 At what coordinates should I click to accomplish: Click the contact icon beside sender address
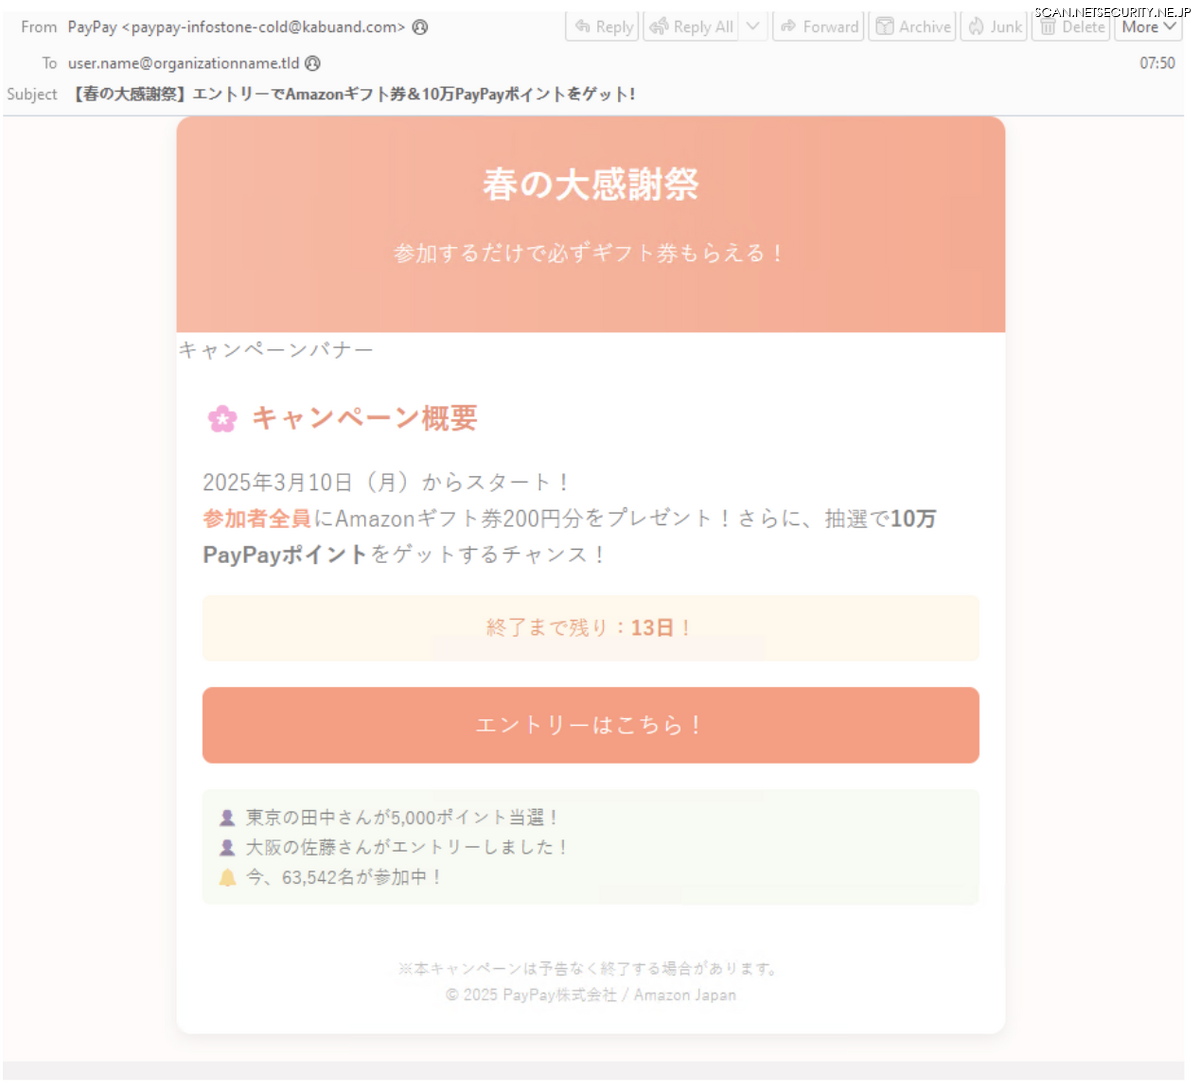pyautogui.click(x=420, y=27)
